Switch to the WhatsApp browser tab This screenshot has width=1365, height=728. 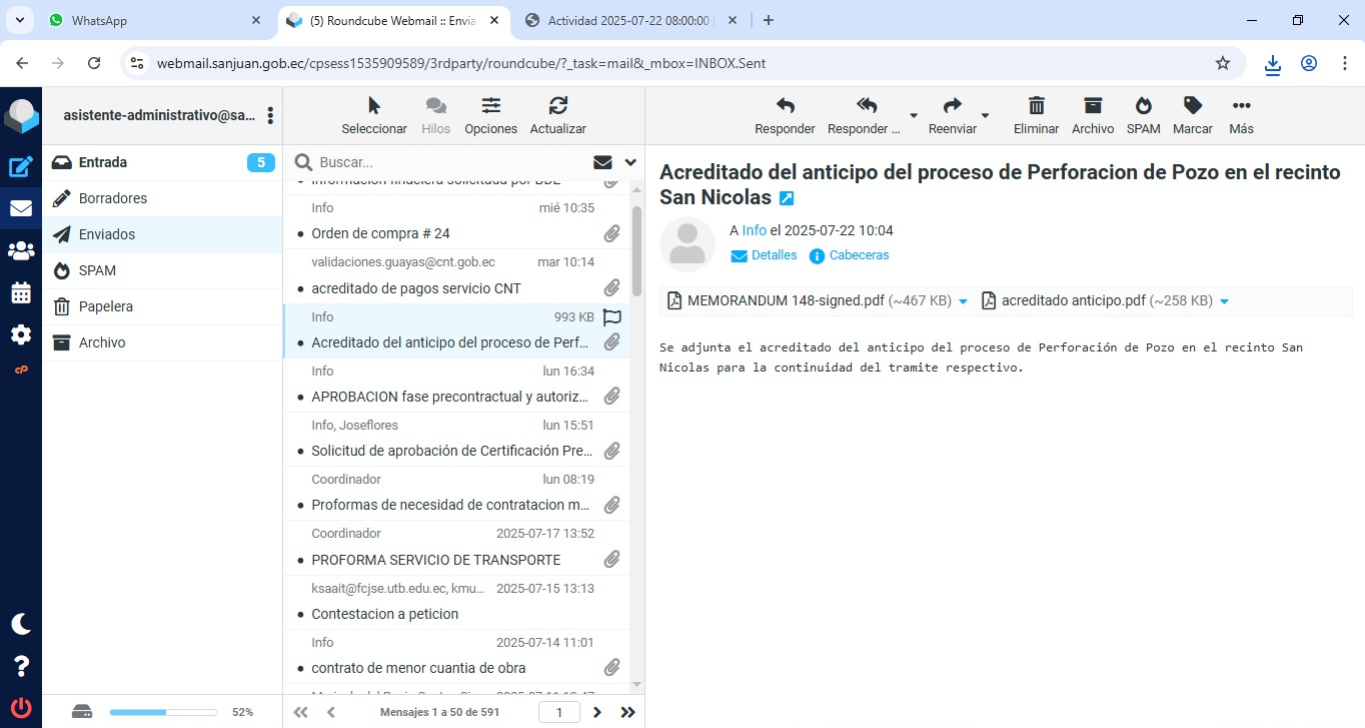[x=150, y=20]
